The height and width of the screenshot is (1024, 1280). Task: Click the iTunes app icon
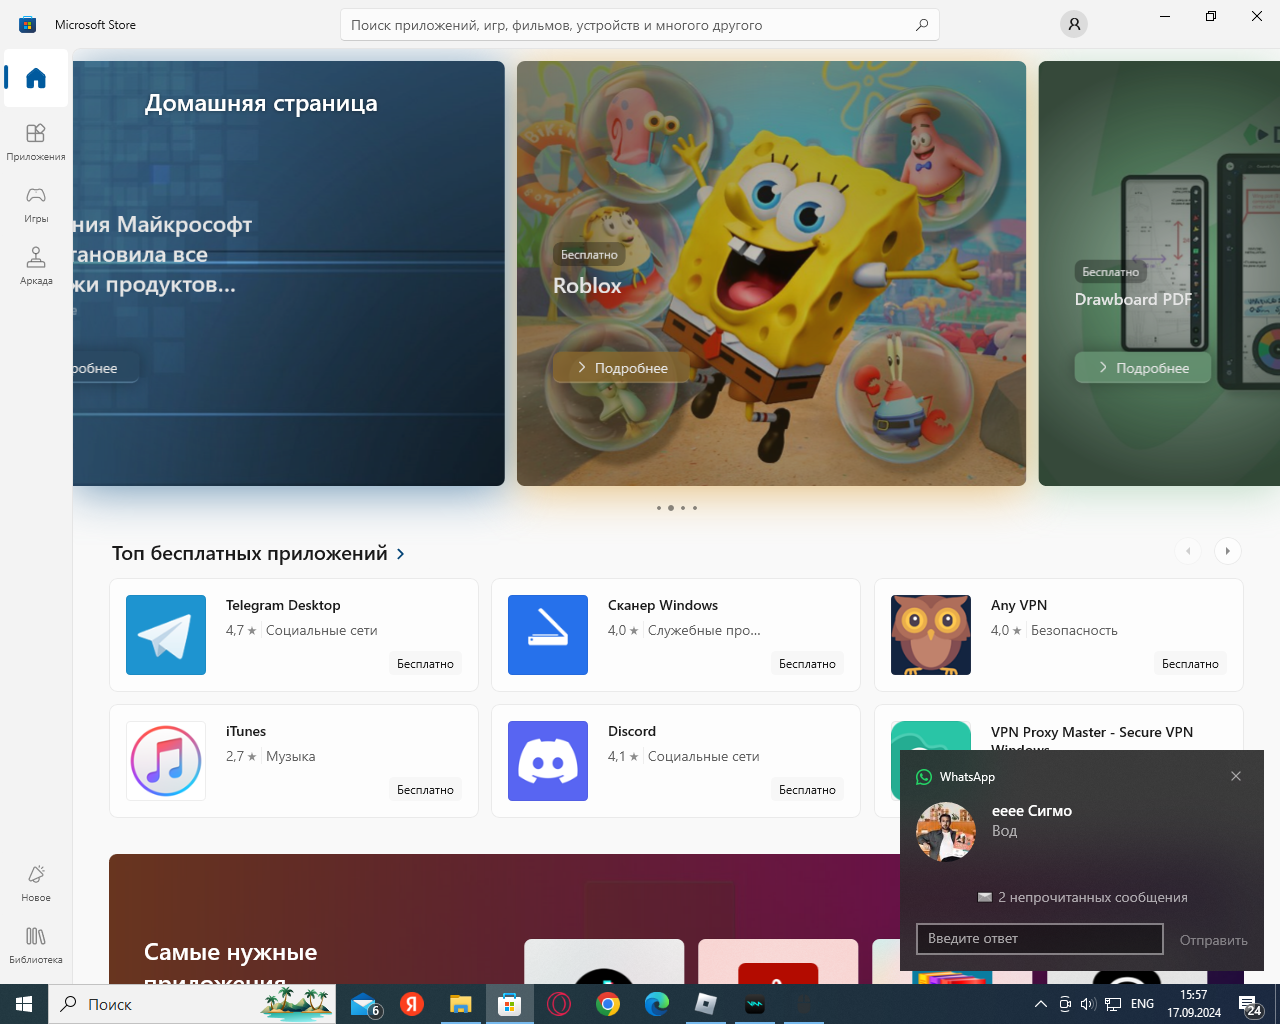click(166, 761)
